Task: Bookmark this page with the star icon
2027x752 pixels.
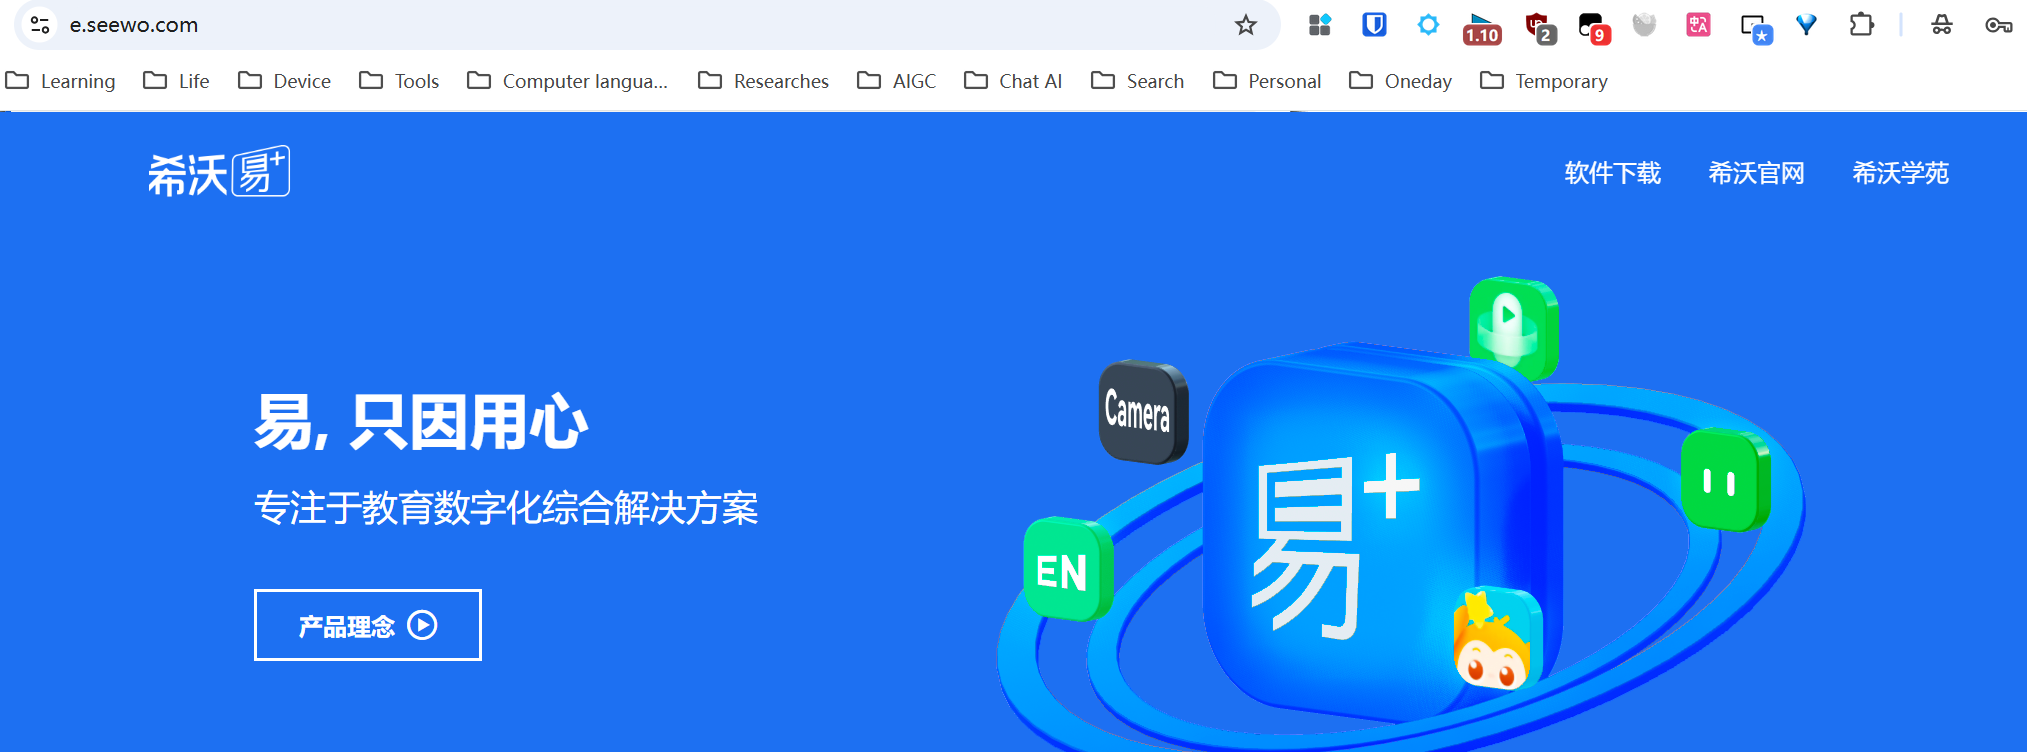Action: 1245,25
